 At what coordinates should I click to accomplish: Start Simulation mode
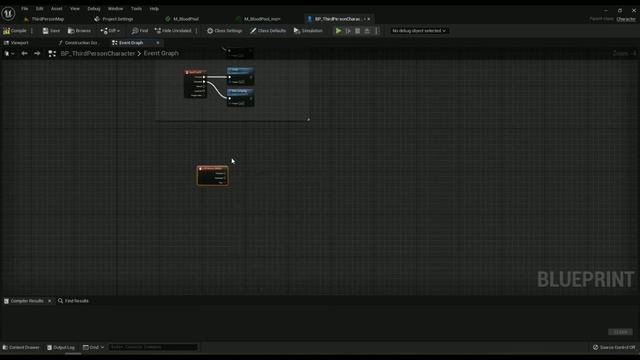tap(308, 31)
